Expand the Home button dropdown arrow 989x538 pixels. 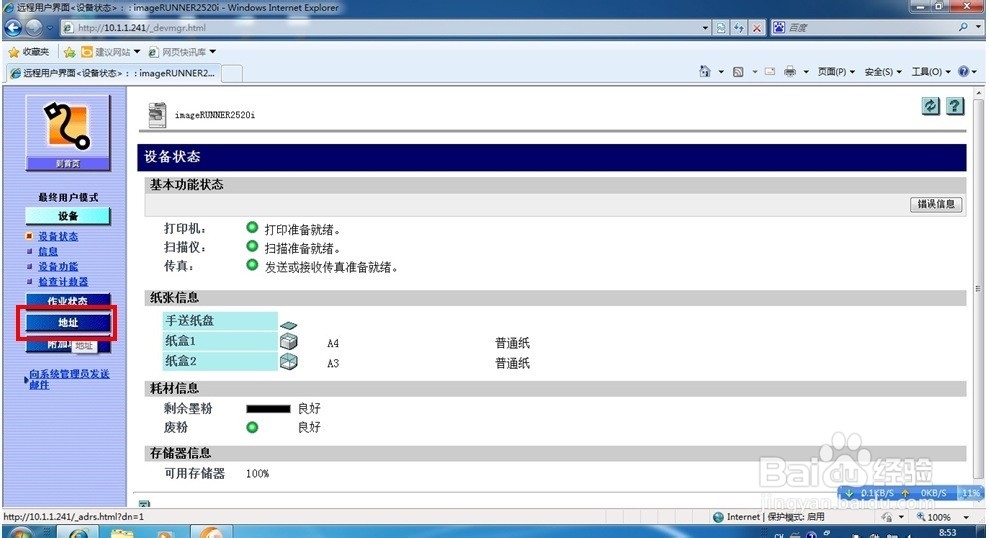(721, 72)
